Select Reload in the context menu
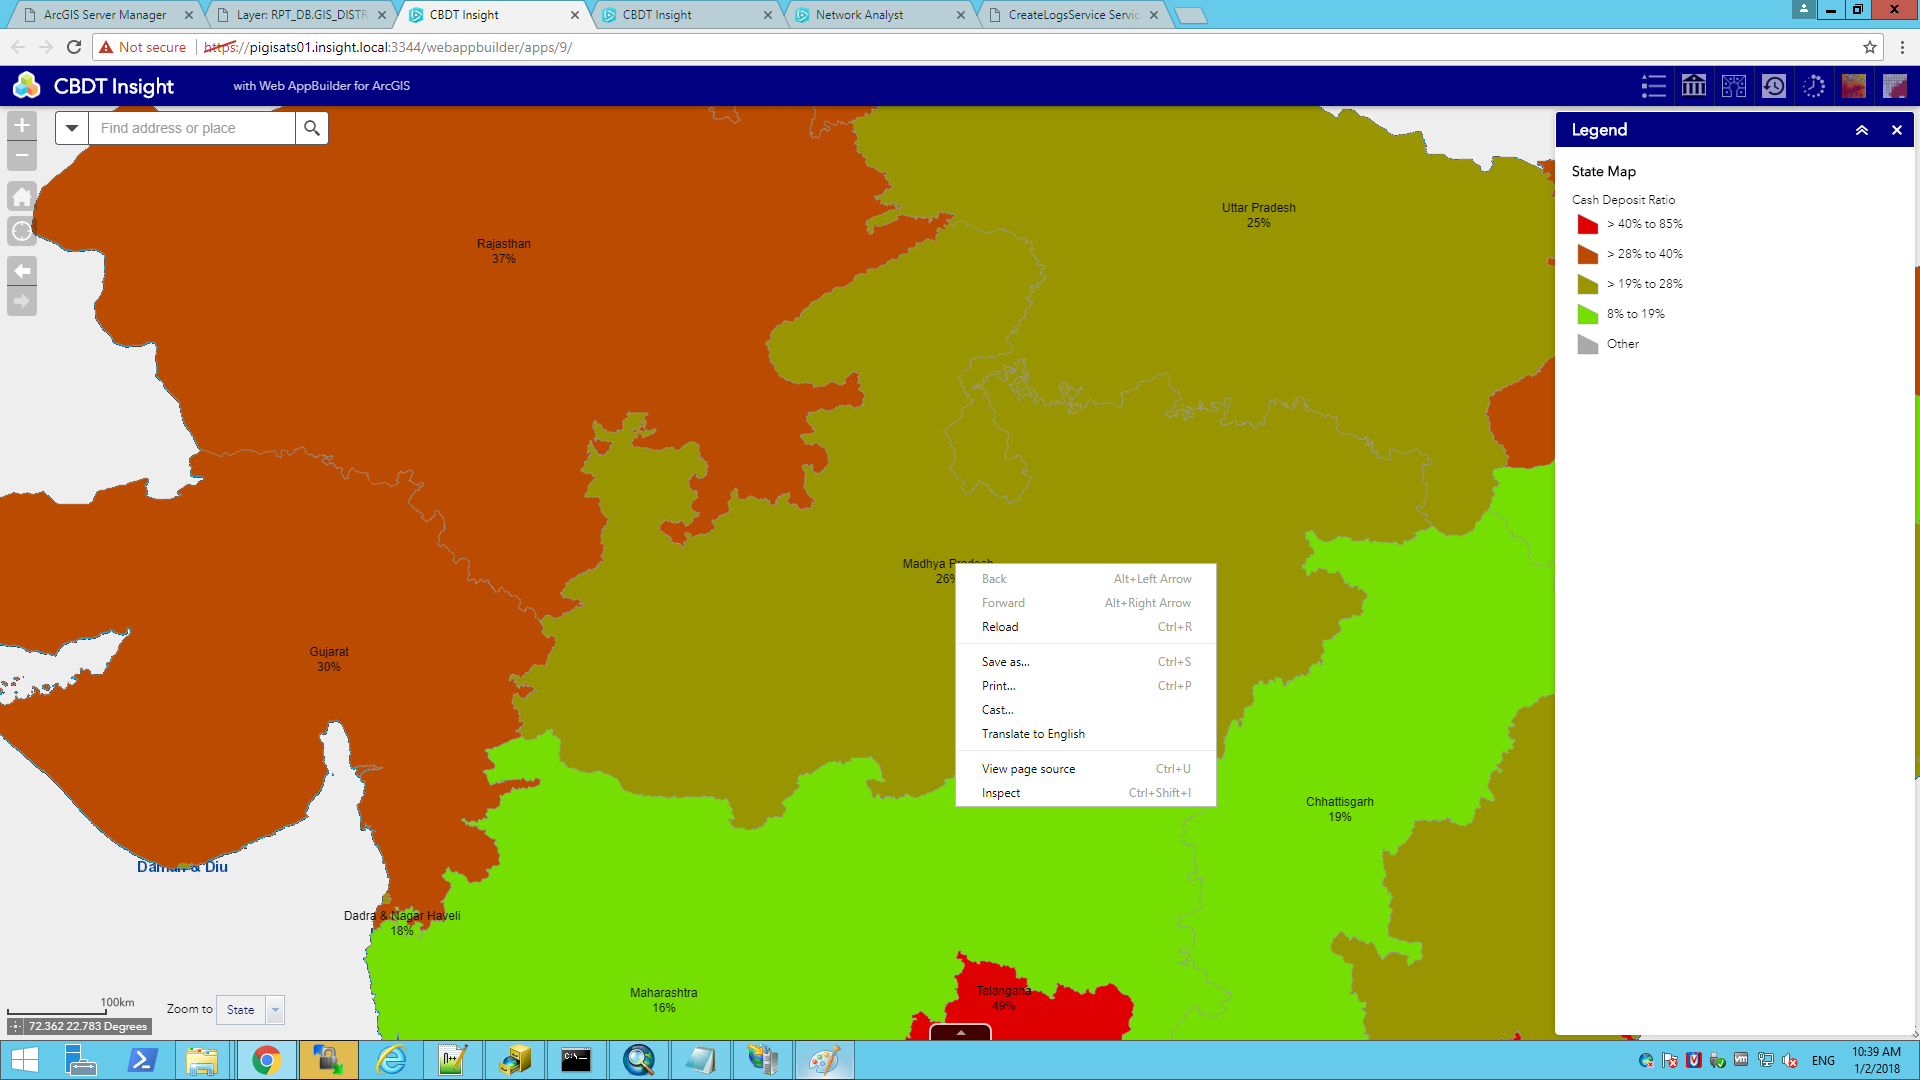The image size is (1920, 1080). (x=1086, y=627)
